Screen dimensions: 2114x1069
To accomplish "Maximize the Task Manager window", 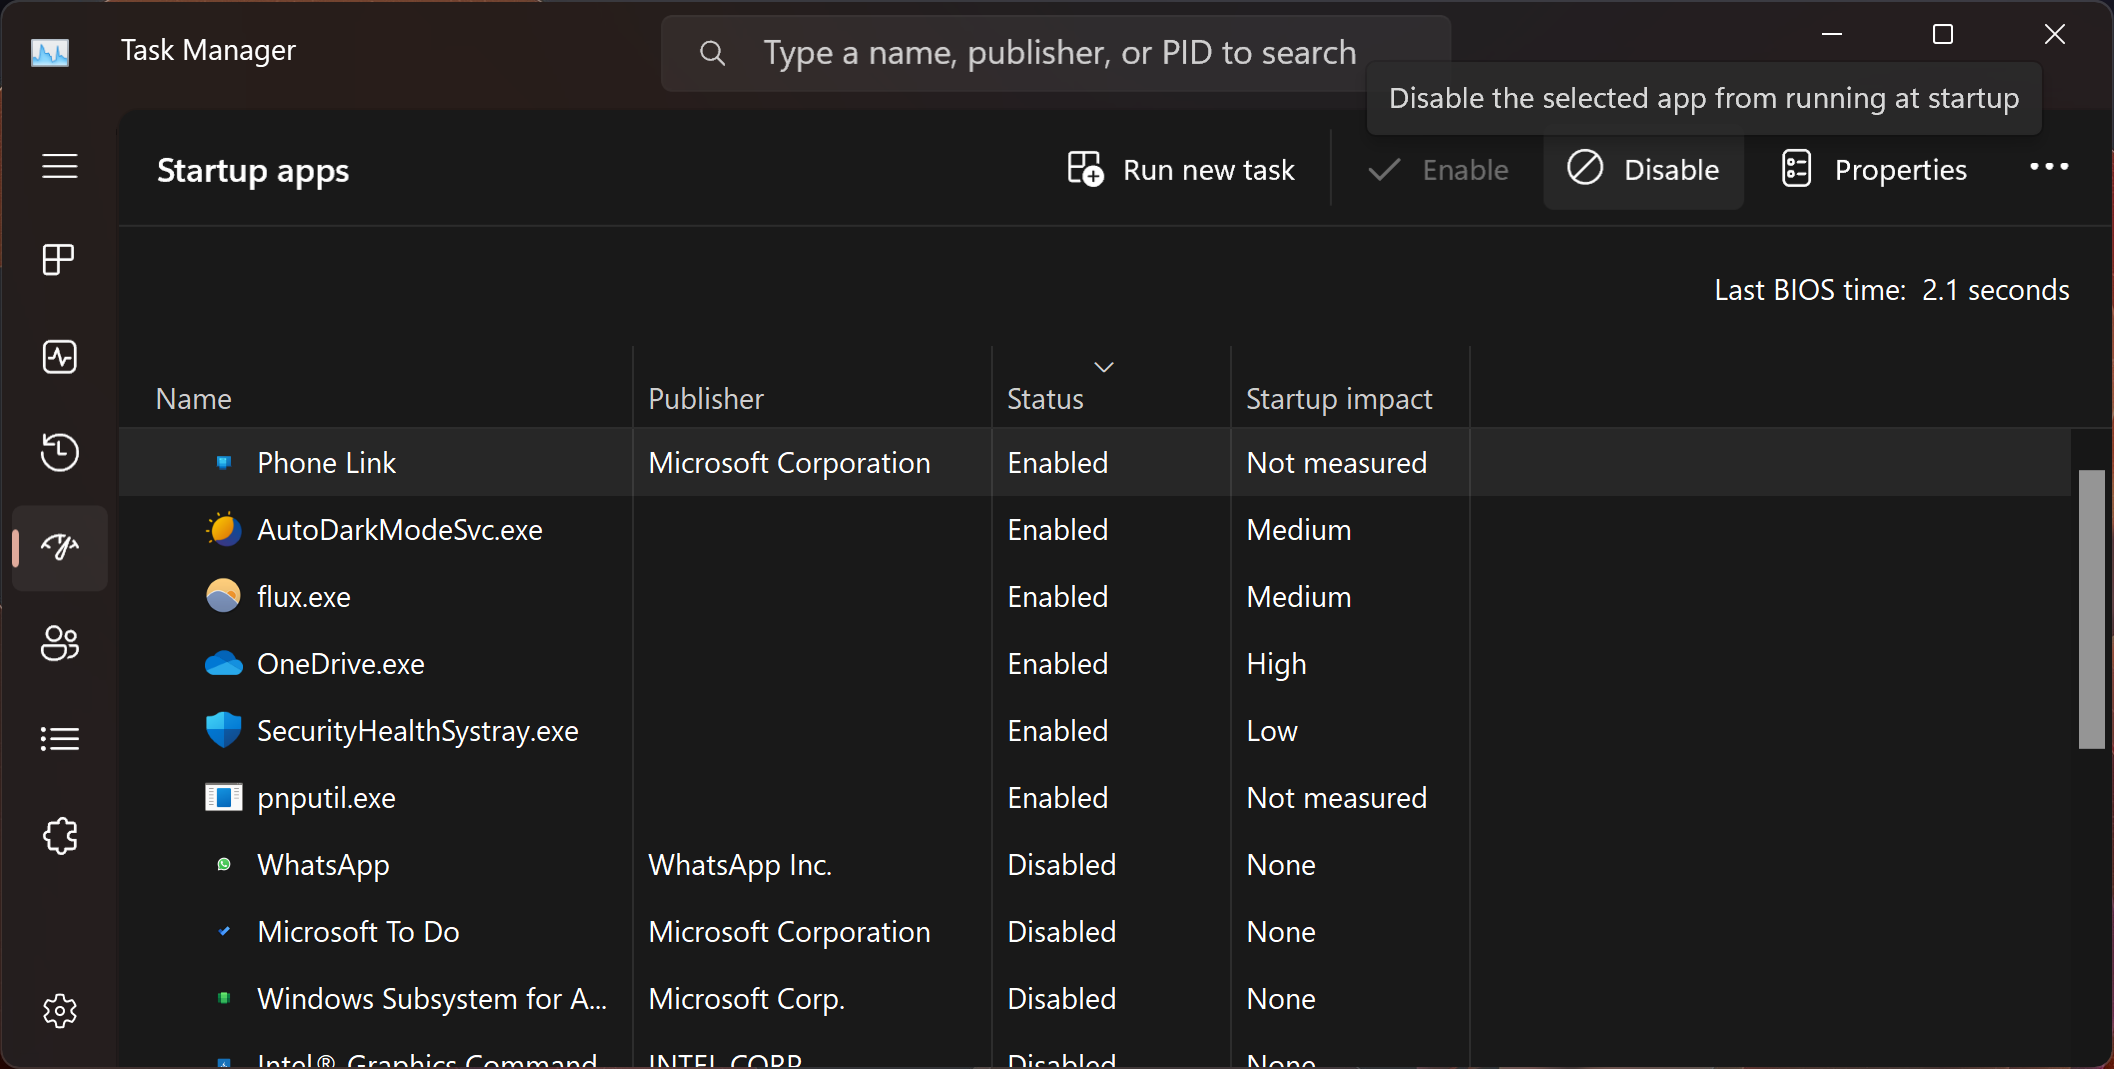I will (x=1942, y=34).
